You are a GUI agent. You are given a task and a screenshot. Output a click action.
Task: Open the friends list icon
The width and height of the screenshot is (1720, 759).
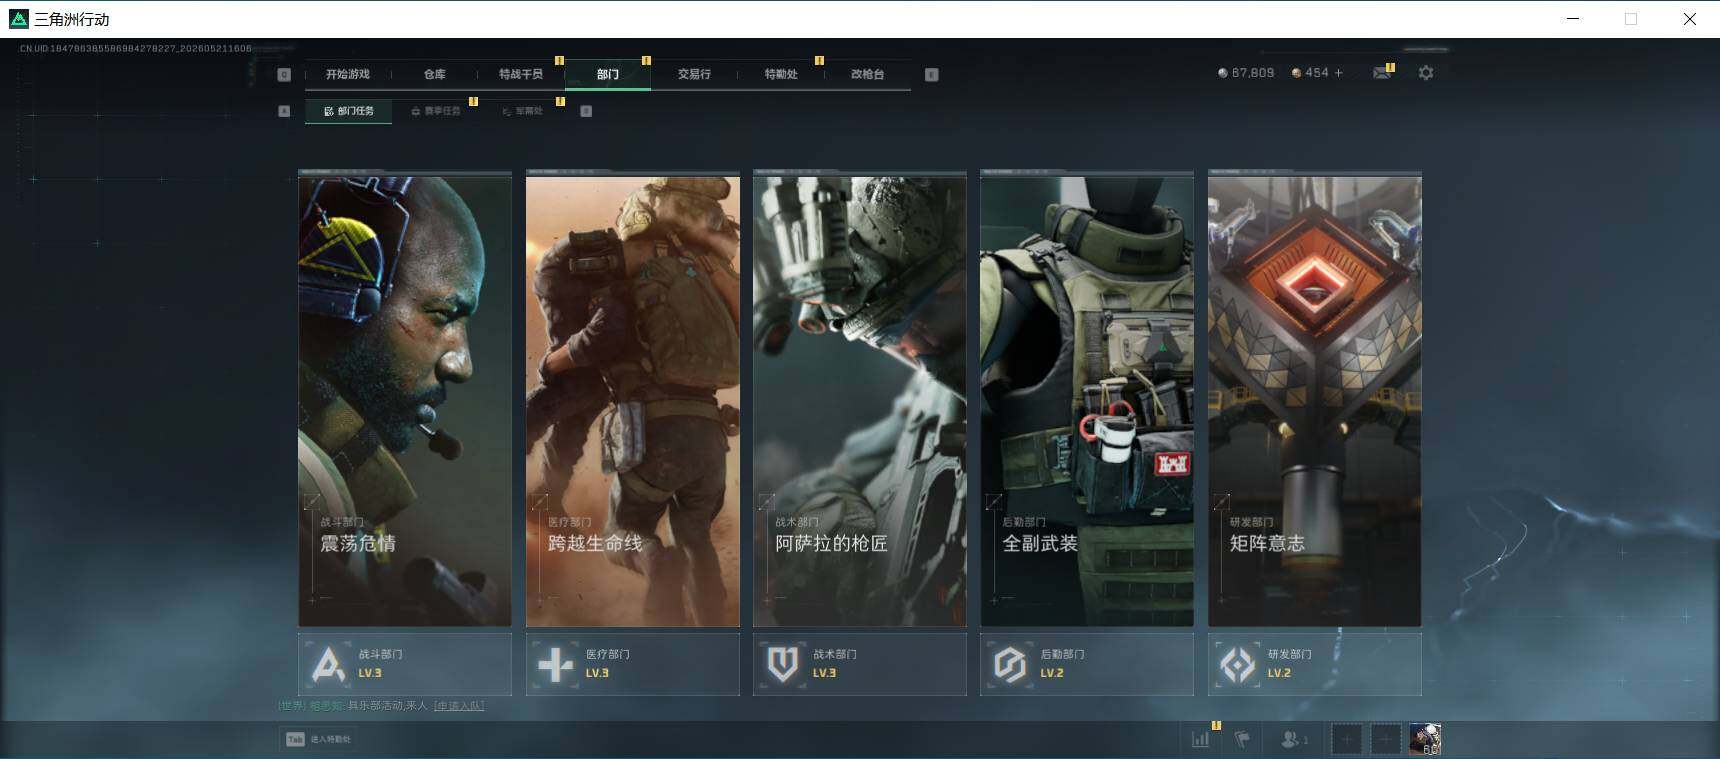(1294, 739)
